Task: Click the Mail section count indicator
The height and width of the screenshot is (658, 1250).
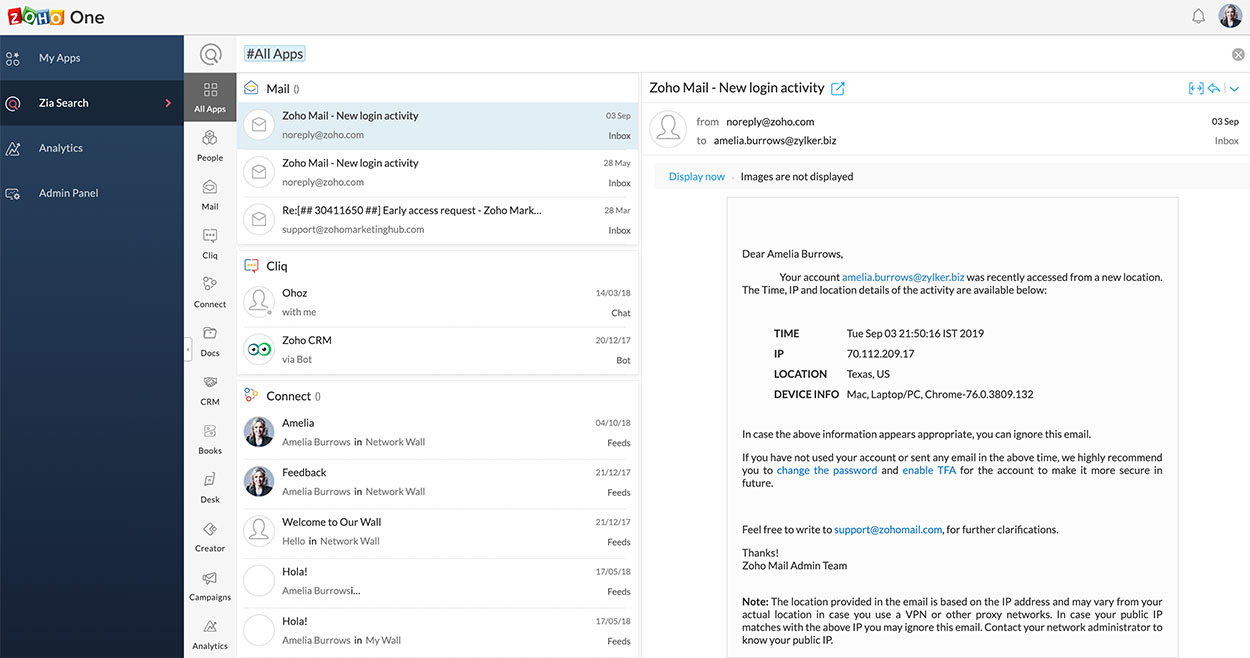Action: pos(296,89)
